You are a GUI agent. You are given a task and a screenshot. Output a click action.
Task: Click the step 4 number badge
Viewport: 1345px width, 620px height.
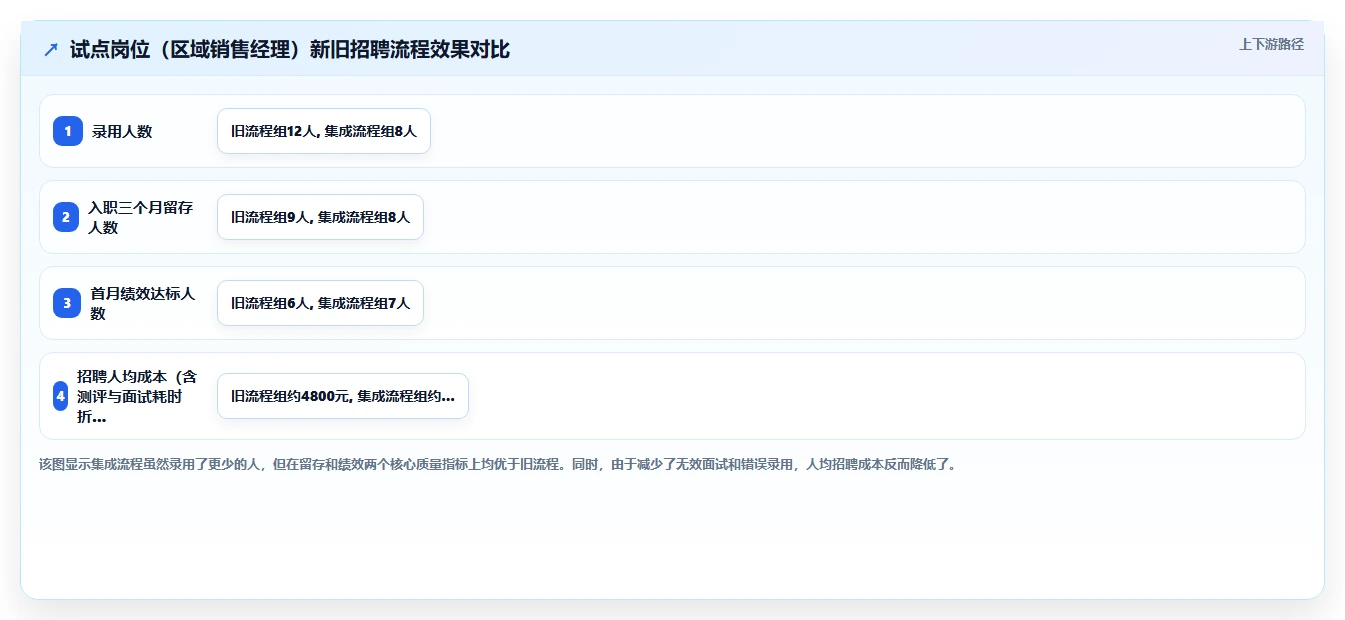click(x=61, y=396)
